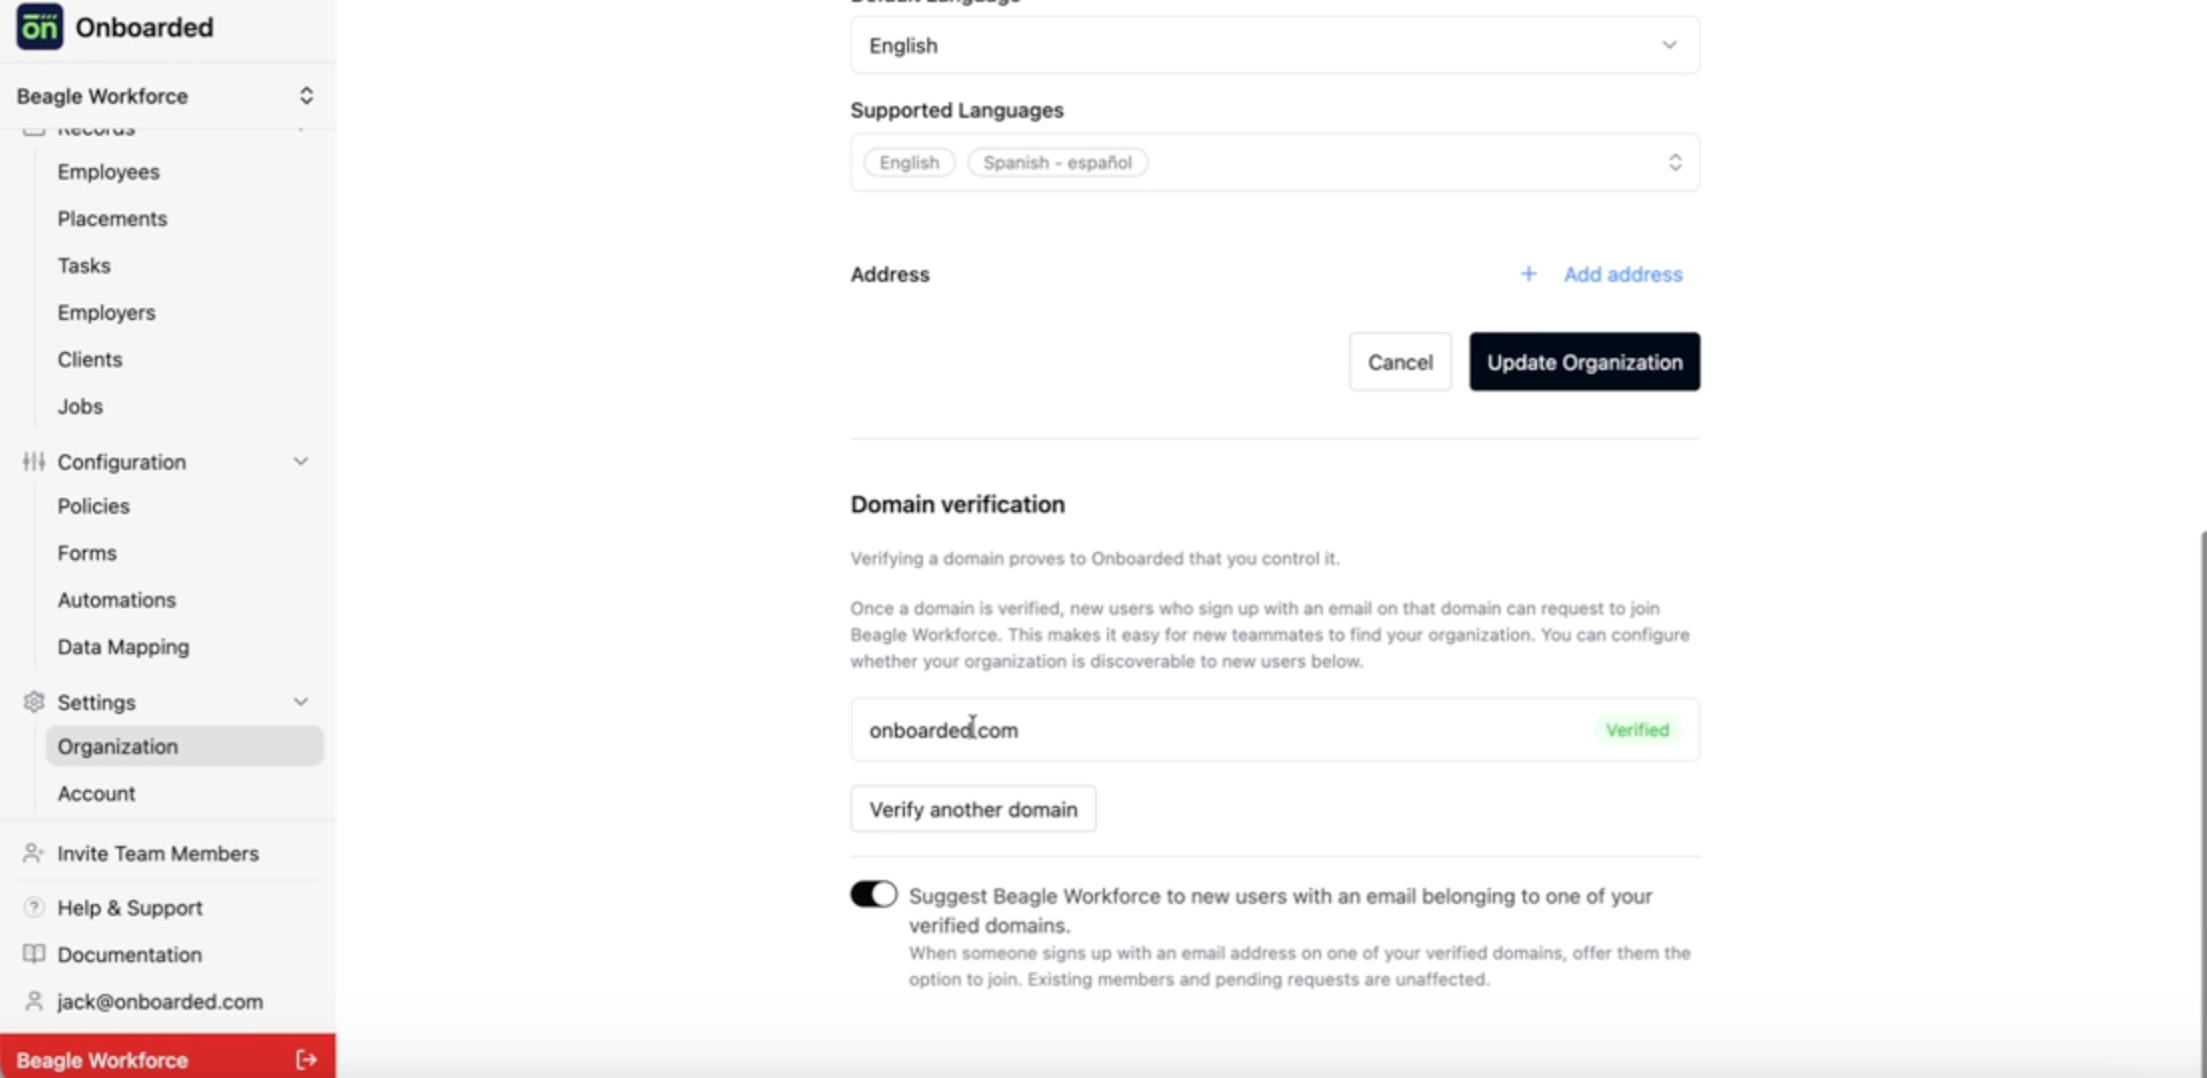Click the onboarded.com verified domain field
Image resolution: width=2207 pixels, height=1078 pixels.
(1274, 730)
